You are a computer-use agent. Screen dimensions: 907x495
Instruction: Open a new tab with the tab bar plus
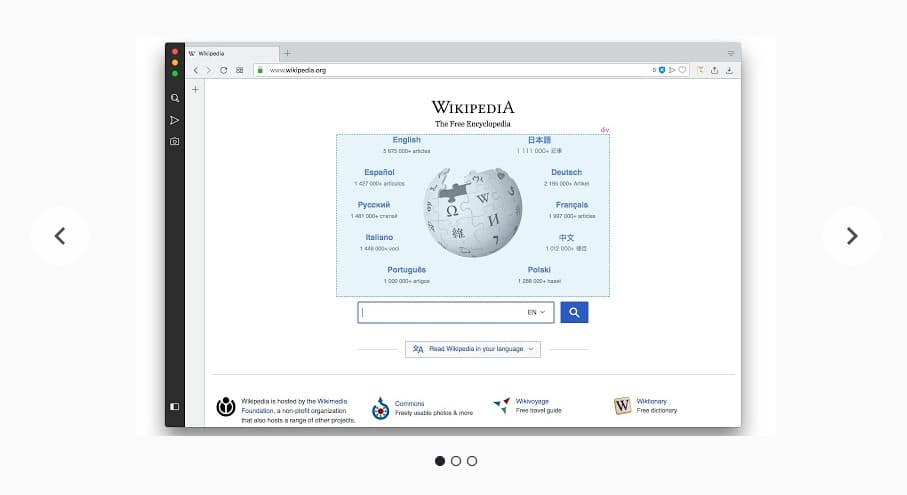pos(287,53)
